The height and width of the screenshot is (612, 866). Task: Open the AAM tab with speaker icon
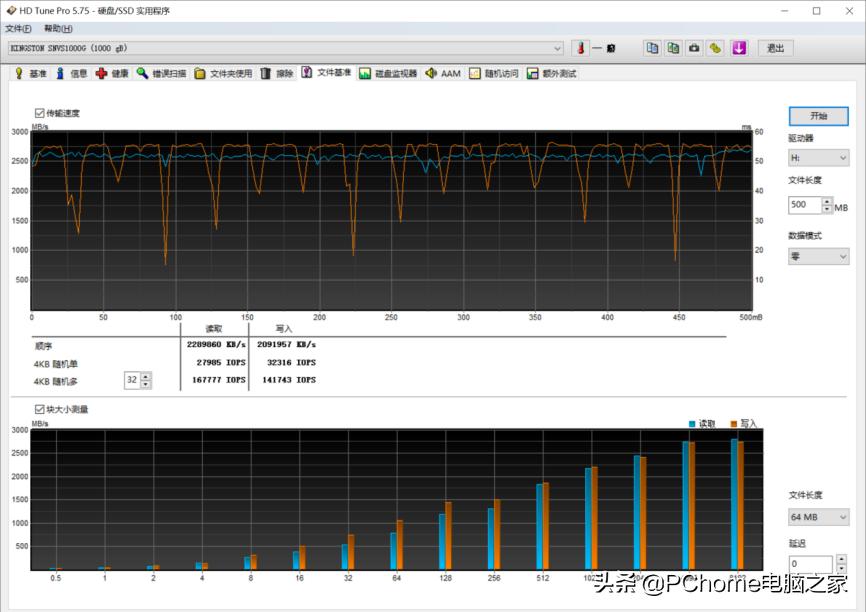click(443, 73)
